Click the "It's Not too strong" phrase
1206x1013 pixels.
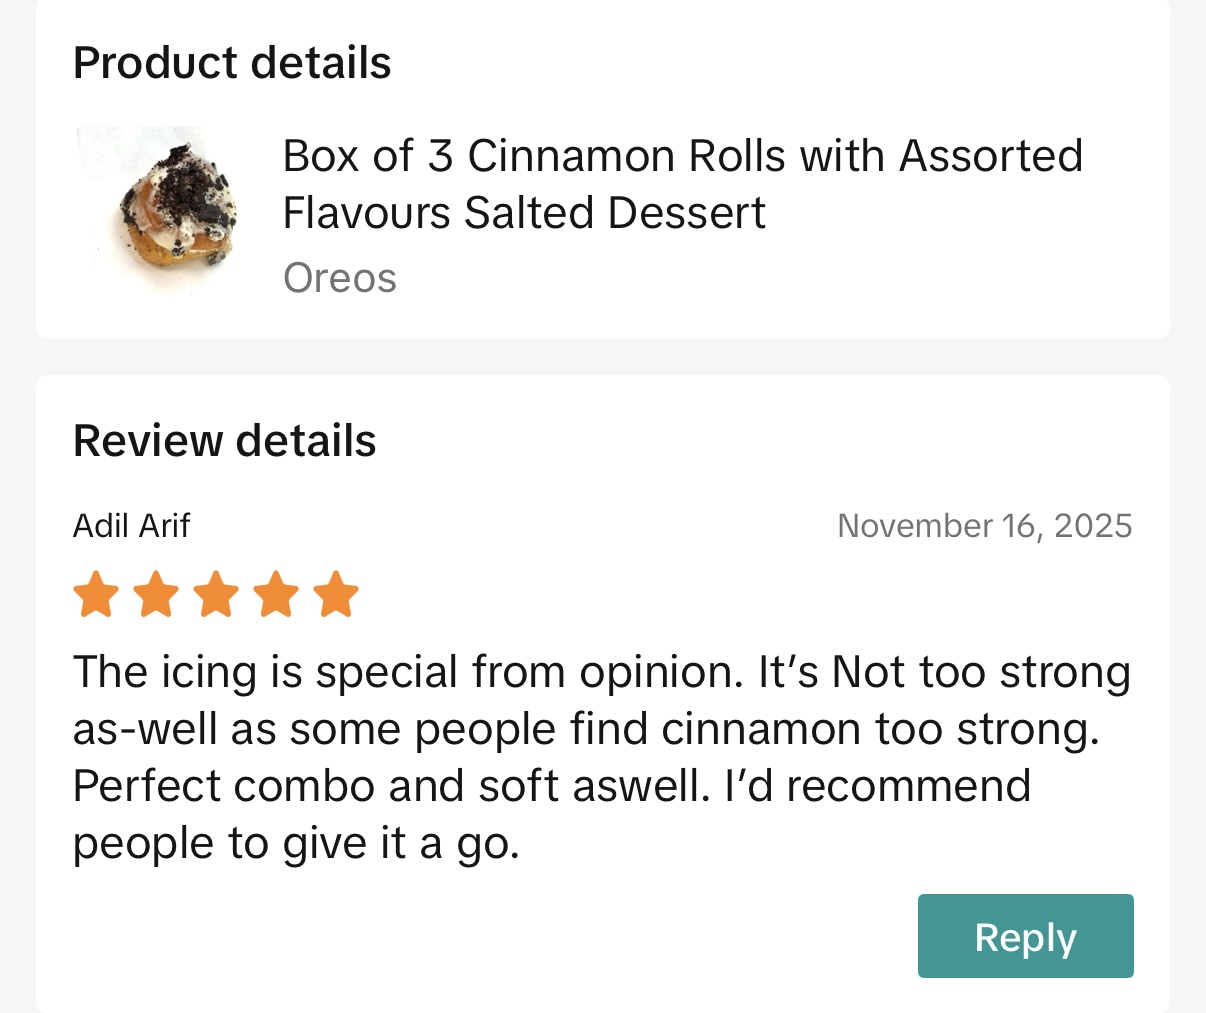click(x=944, y=672)
